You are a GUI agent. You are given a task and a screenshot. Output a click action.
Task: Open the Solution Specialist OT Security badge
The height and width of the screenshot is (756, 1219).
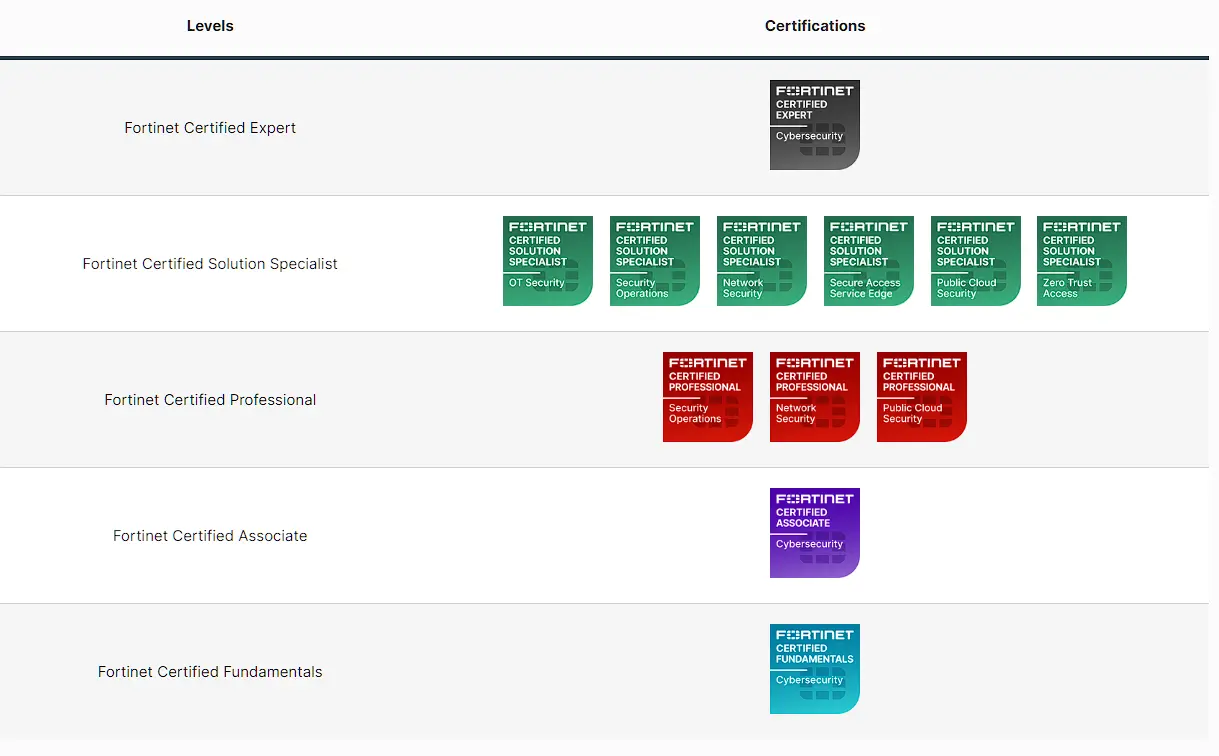point(548,261)
